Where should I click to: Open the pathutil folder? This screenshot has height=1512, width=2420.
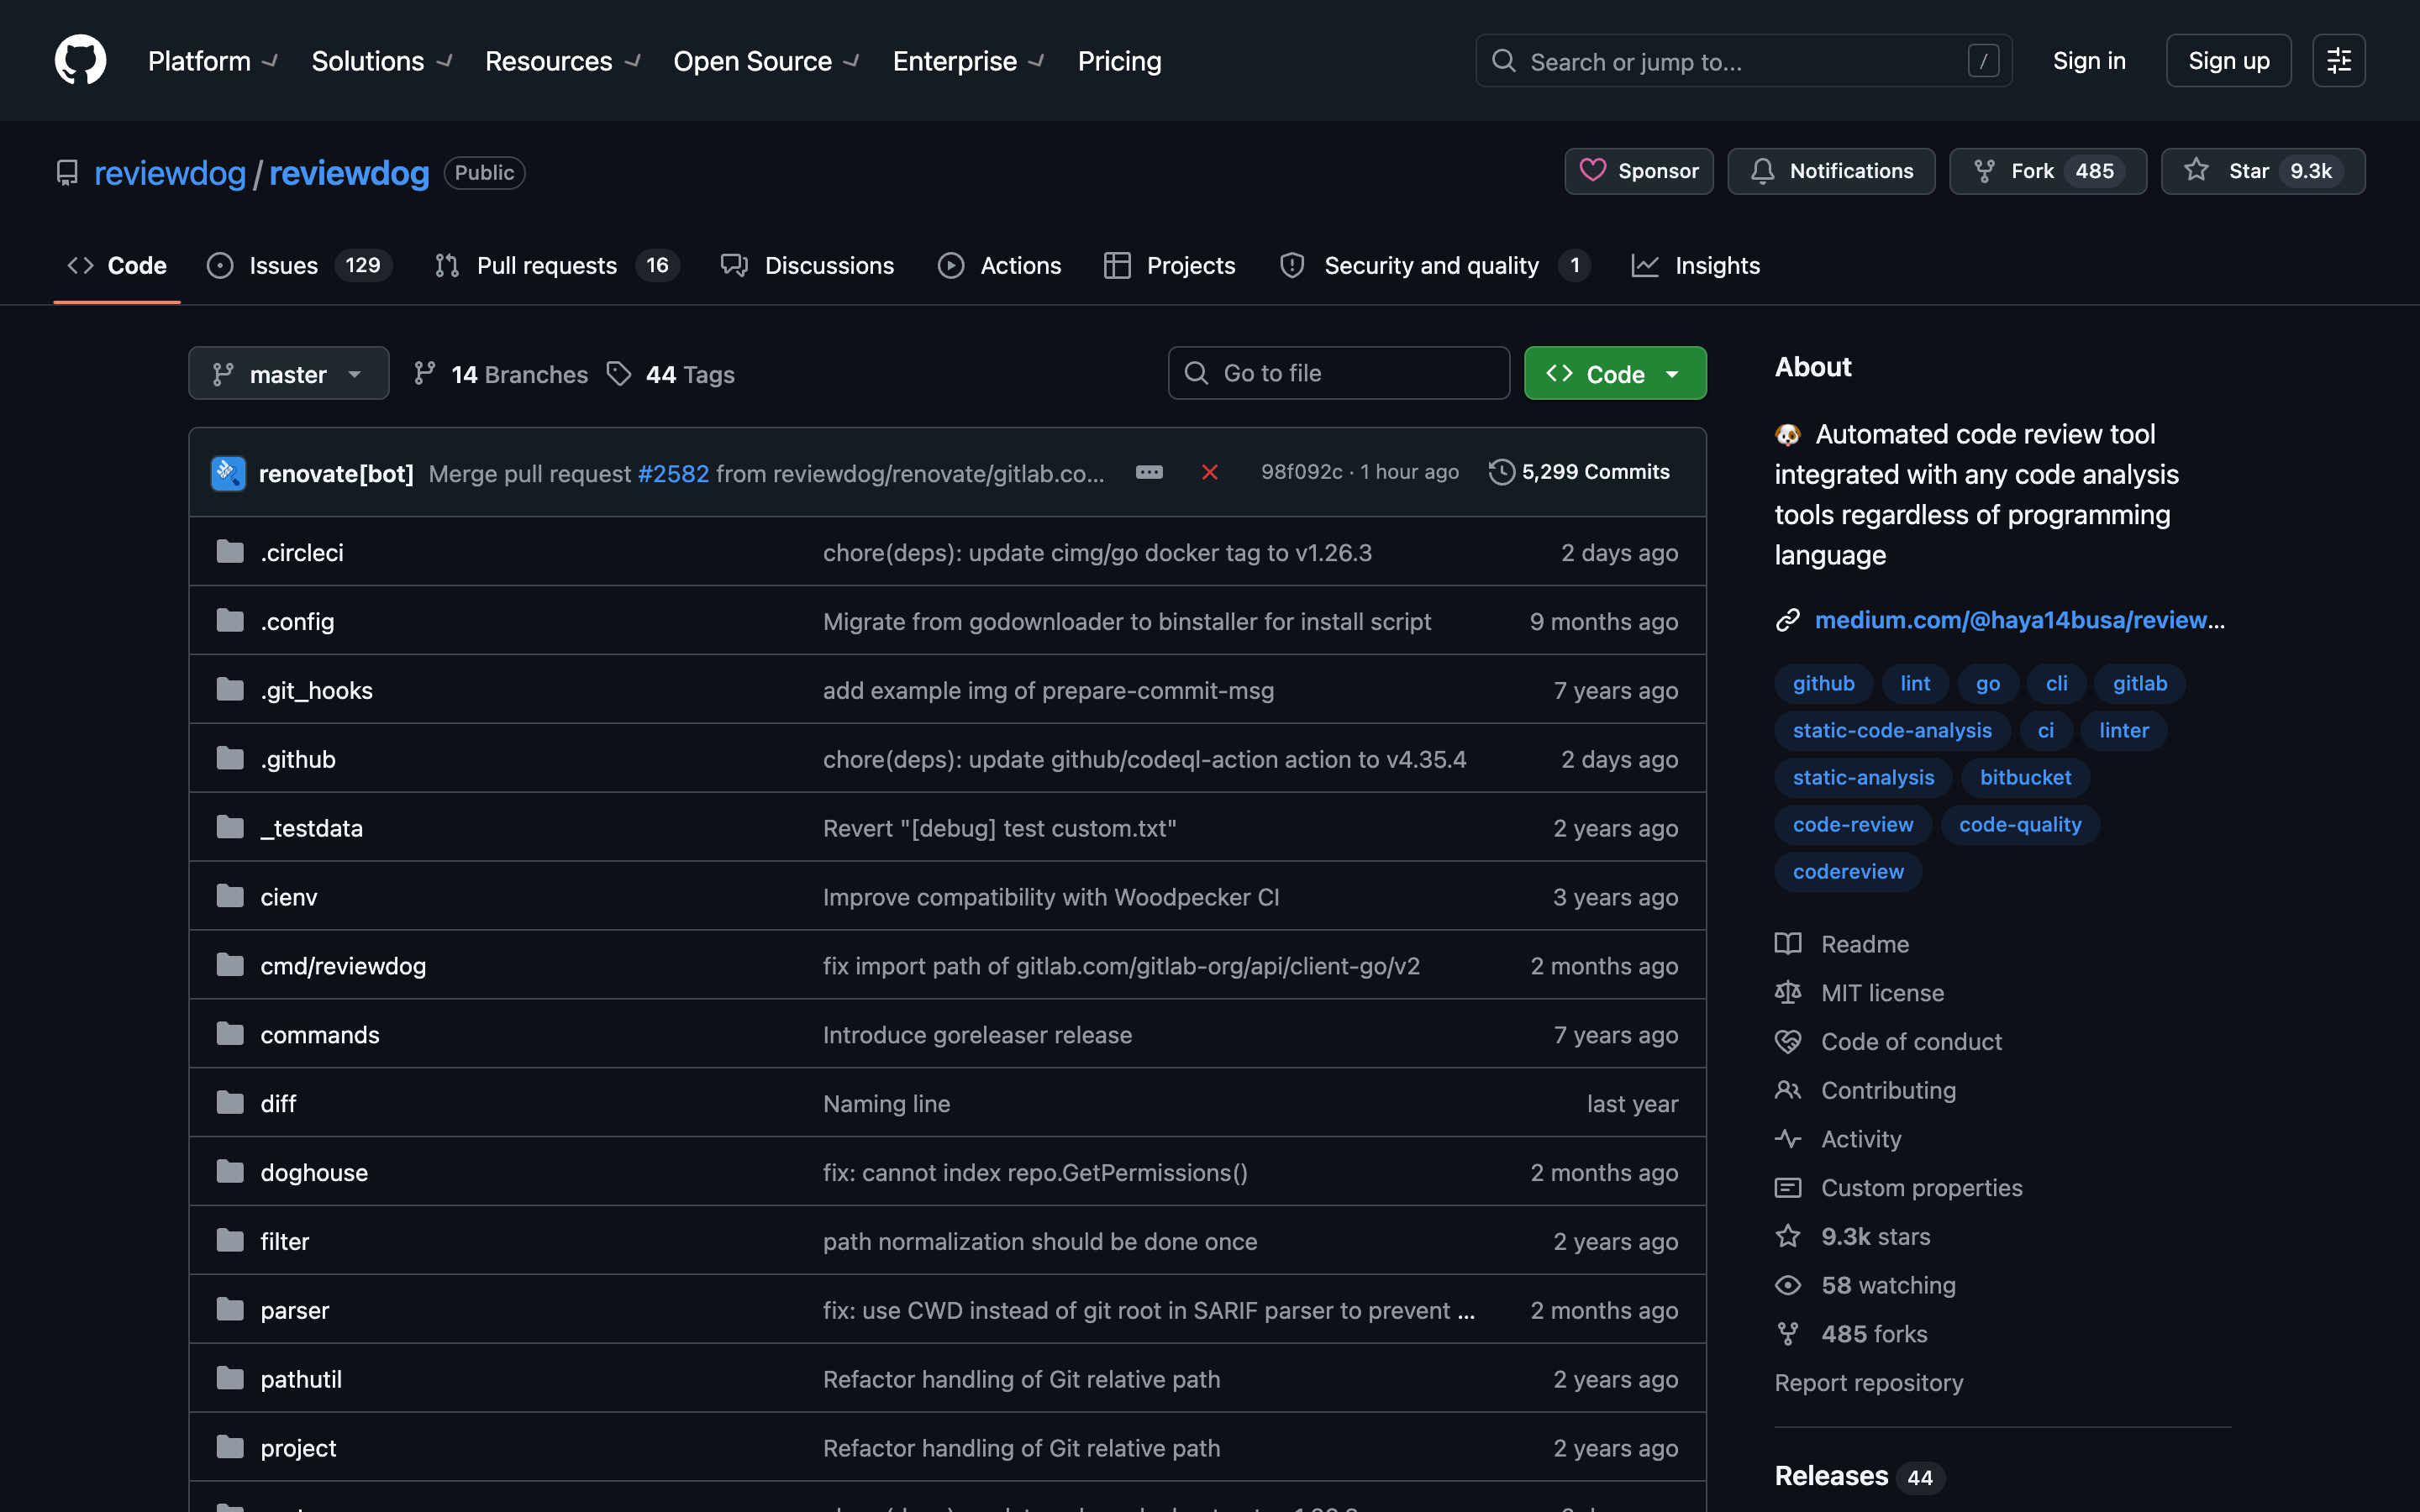point(301,1379)
